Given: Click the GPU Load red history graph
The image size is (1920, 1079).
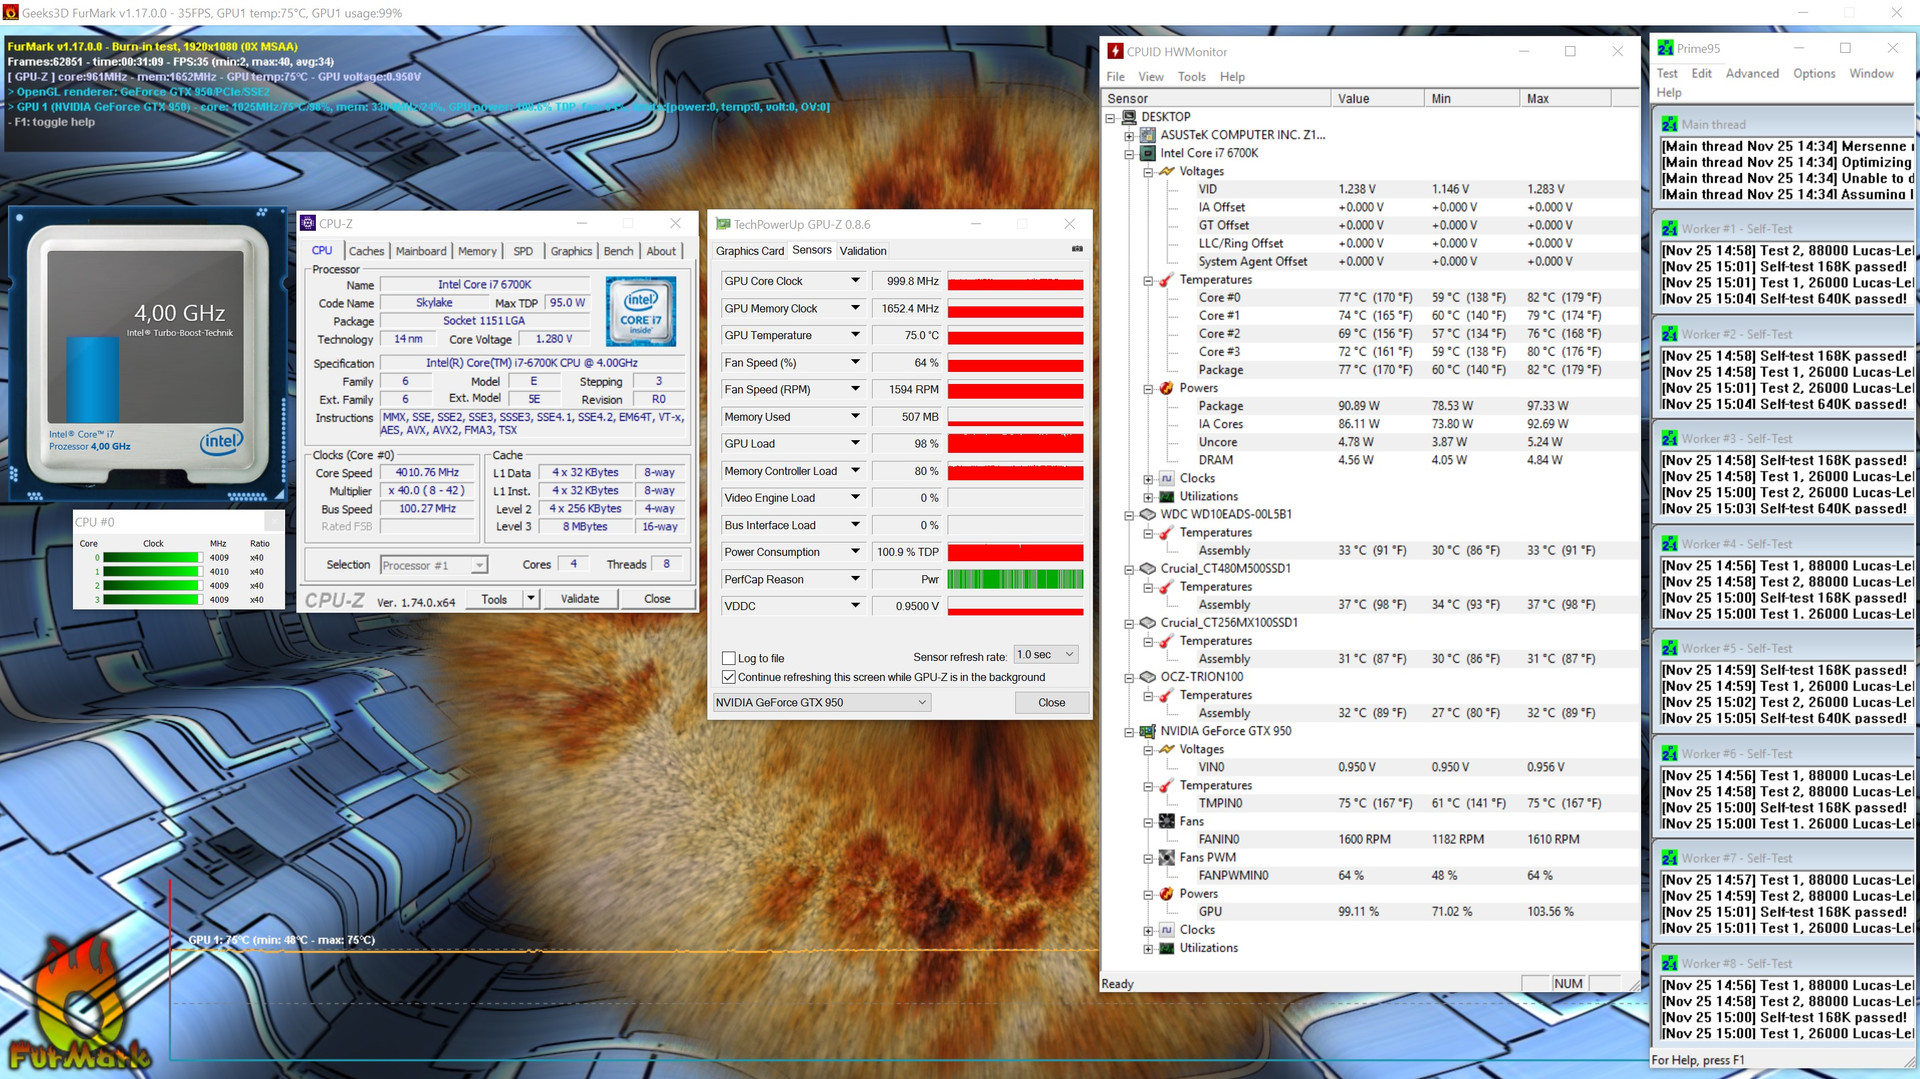Looking at the screenshot, I should [1015, 444].
